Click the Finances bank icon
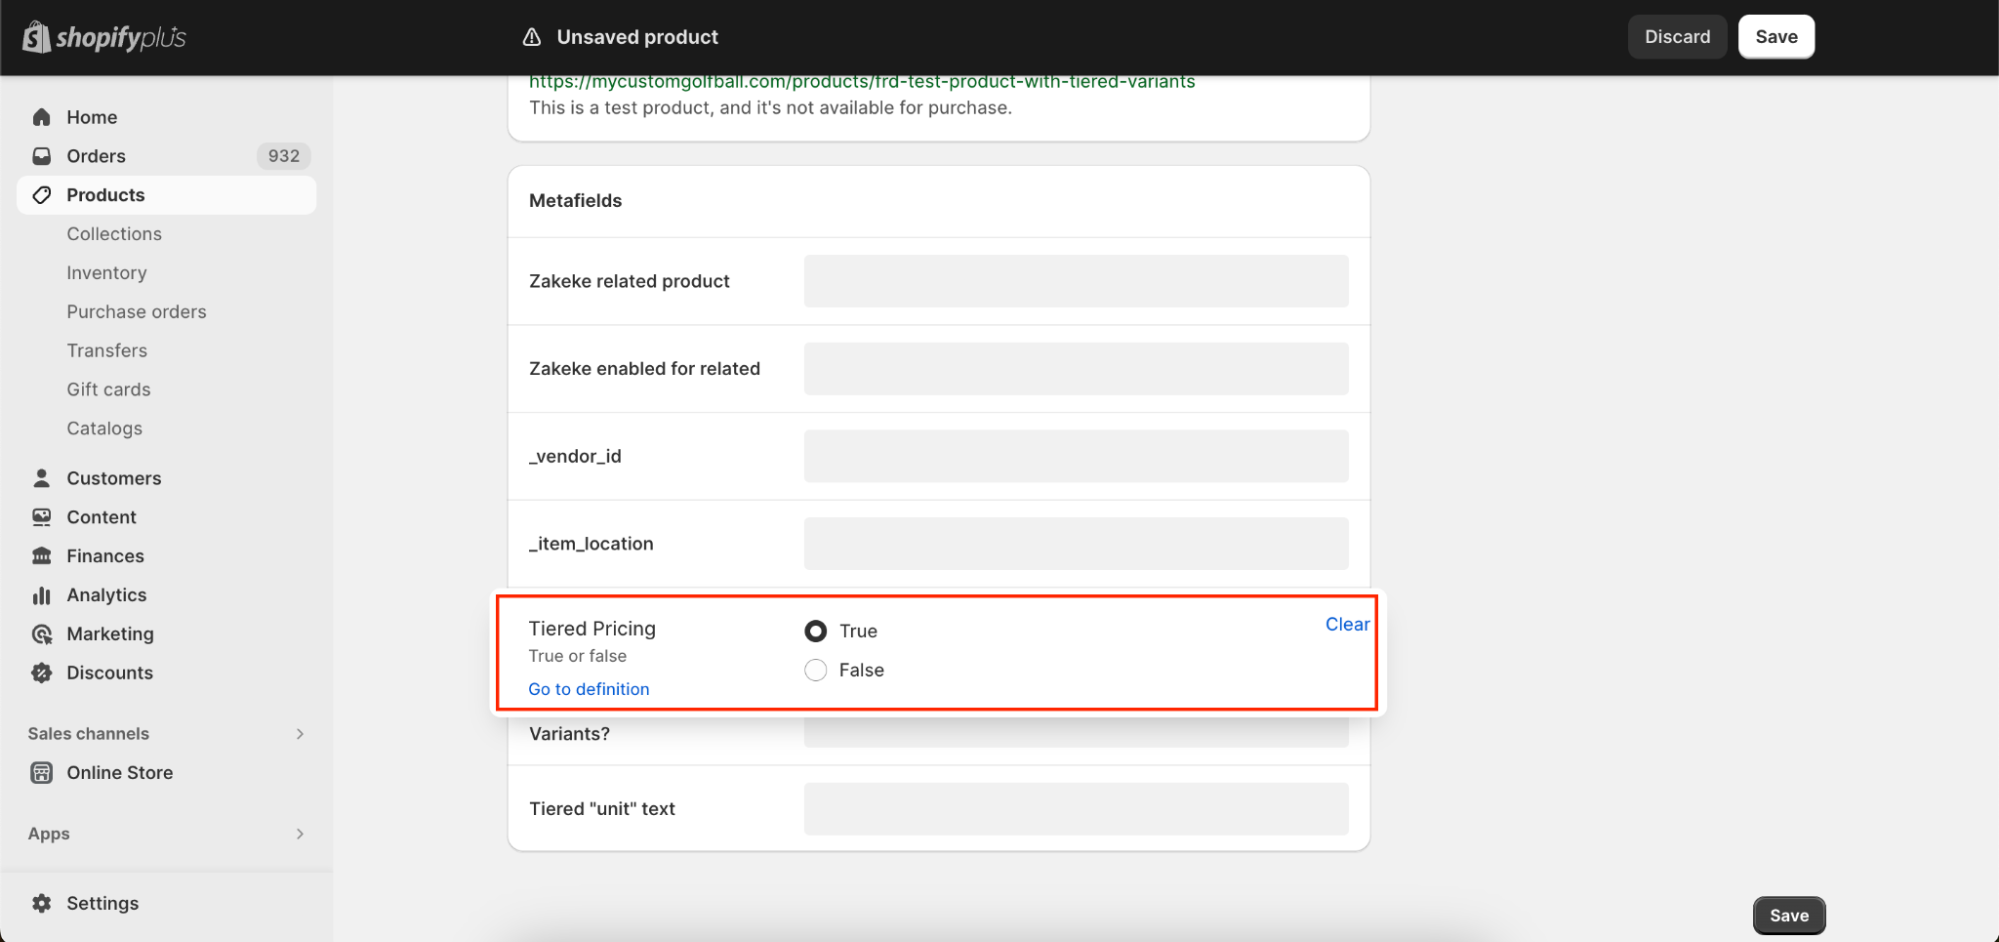This screenshot has width=1999, height=942. click(42, 556)
